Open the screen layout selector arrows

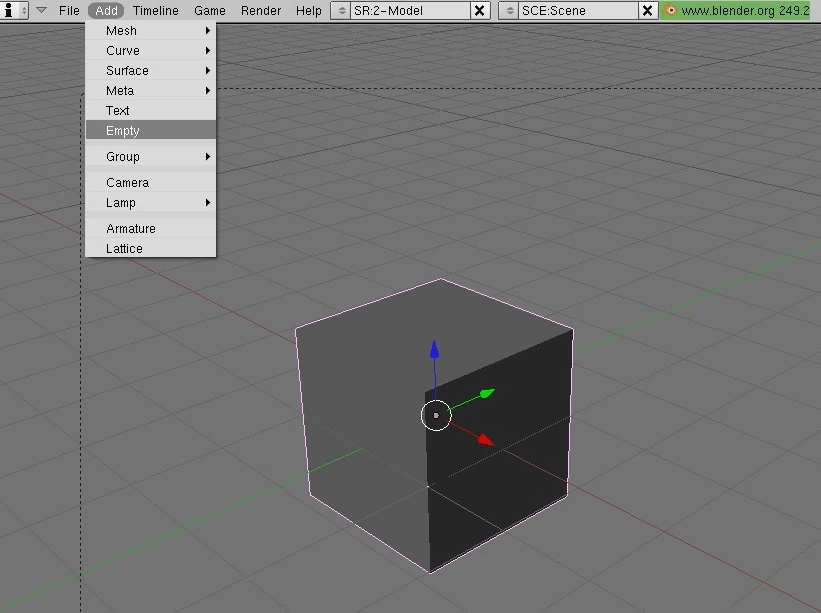(x=341, y=10)
